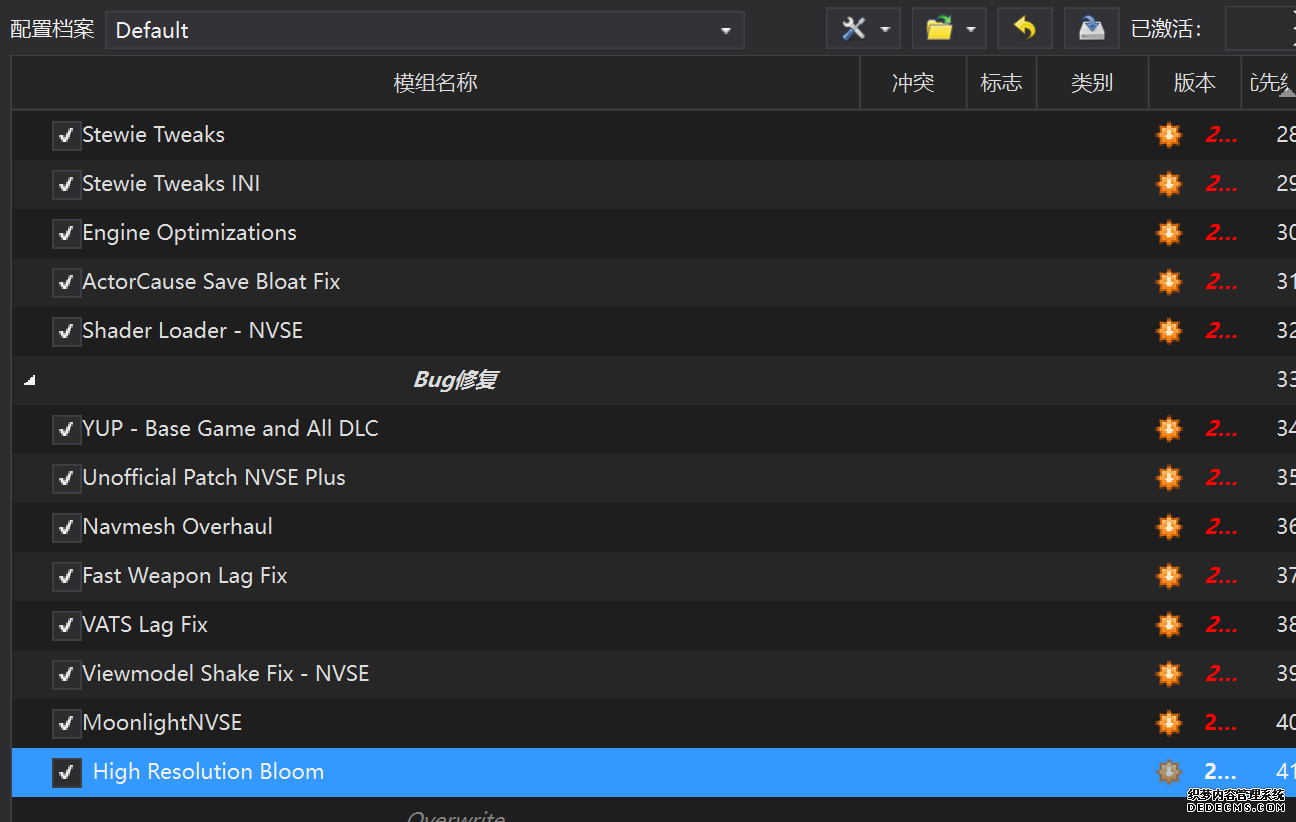Expand the dropdown arrow beside the folder icon
This screenshot has height=822, width=1296.
(971, 30)
